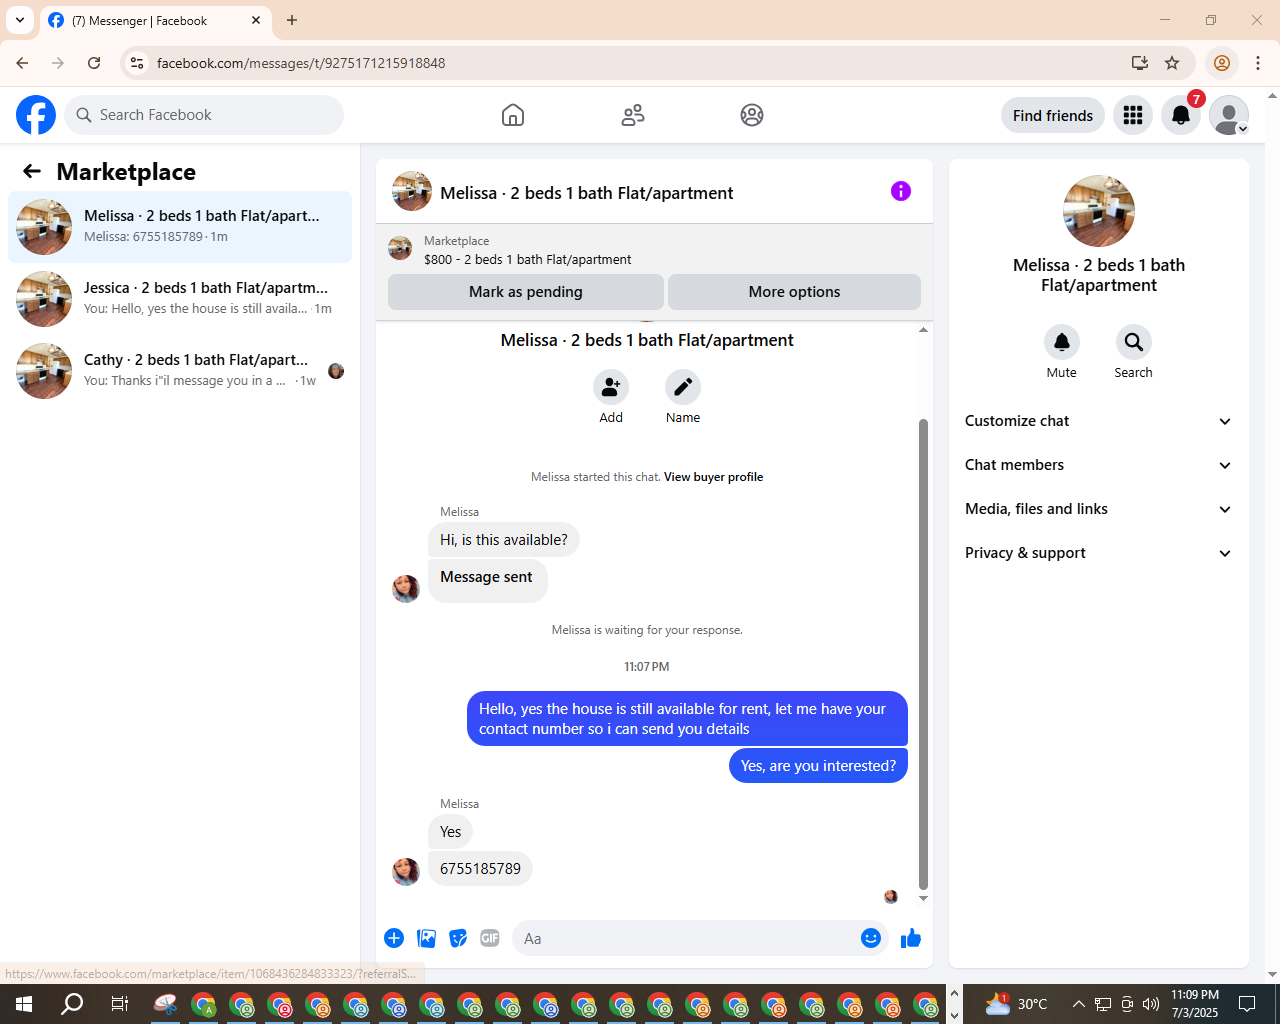Open the weather widget showing 30°C

(1016, 1004)
